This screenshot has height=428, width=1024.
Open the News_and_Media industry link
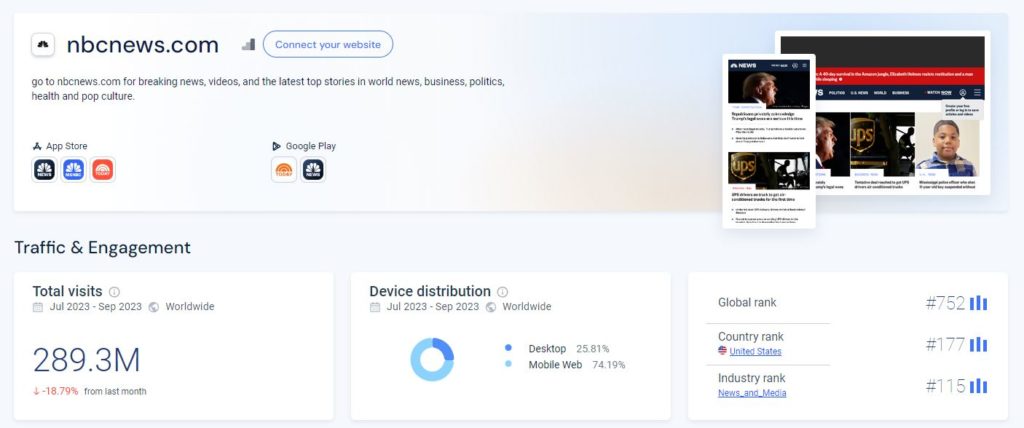(752, 393)
